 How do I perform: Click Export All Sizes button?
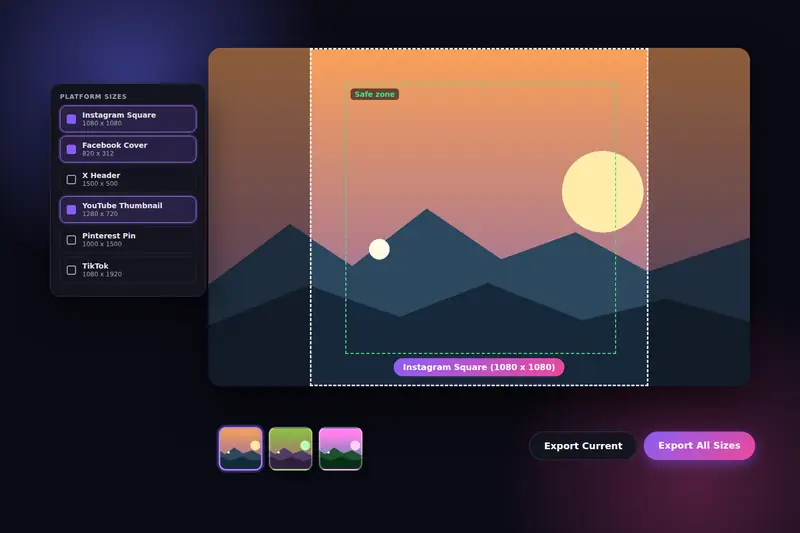[699, 445]
